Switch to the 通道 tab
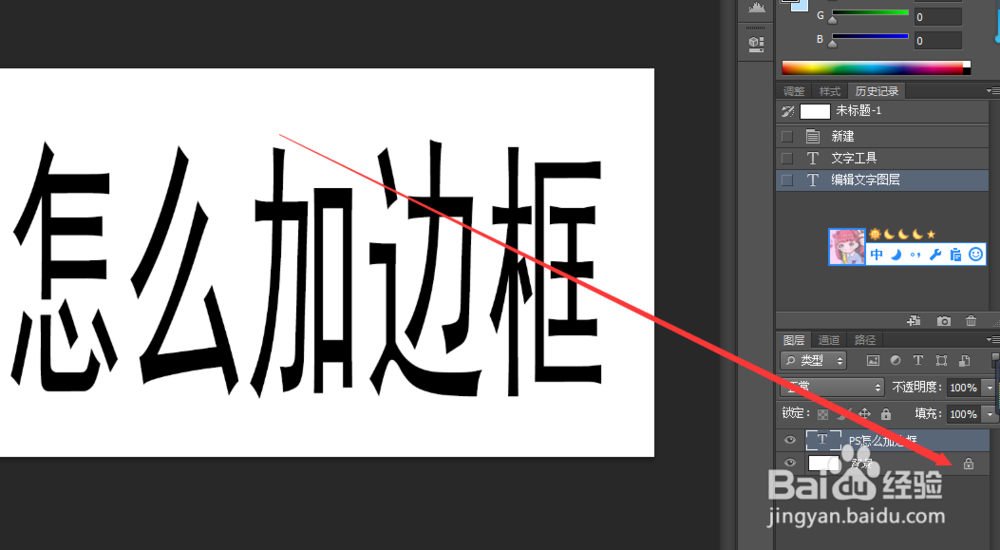 pos(829,339)
